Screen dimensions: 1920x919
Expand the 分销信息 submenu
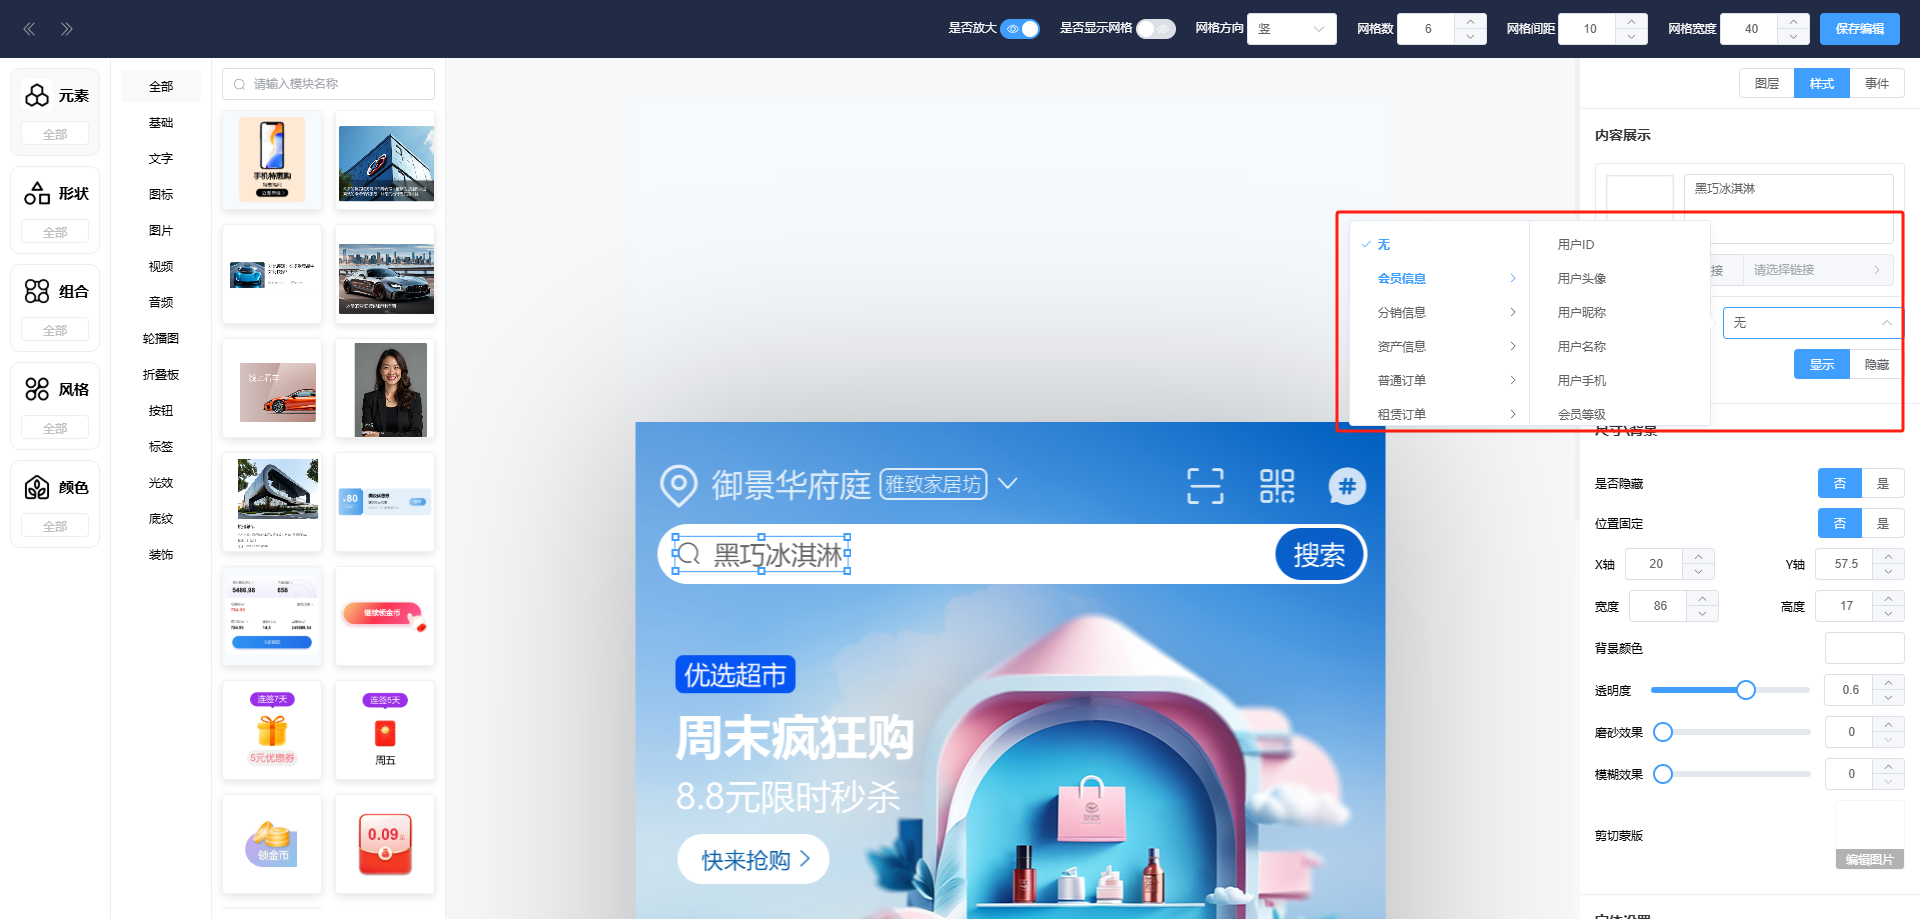[x=1445, y=313]
